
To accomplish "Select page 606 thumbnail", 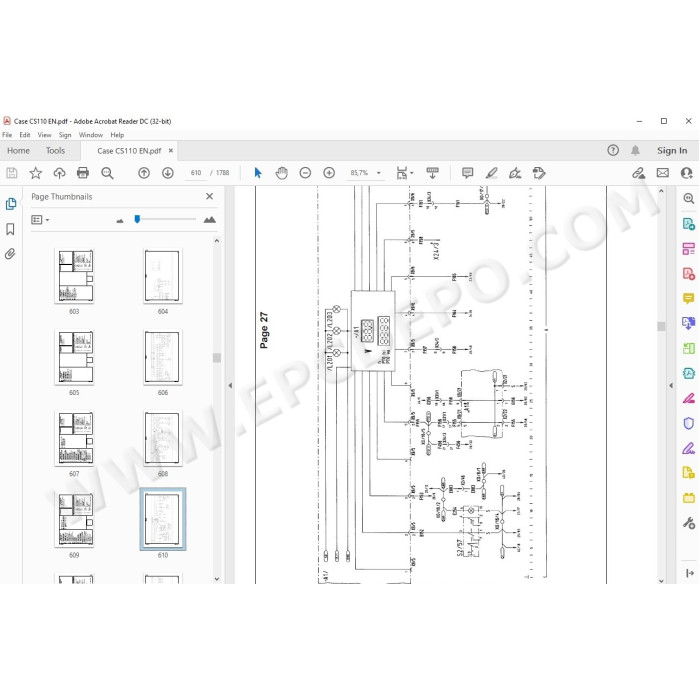I will [162, 358].
